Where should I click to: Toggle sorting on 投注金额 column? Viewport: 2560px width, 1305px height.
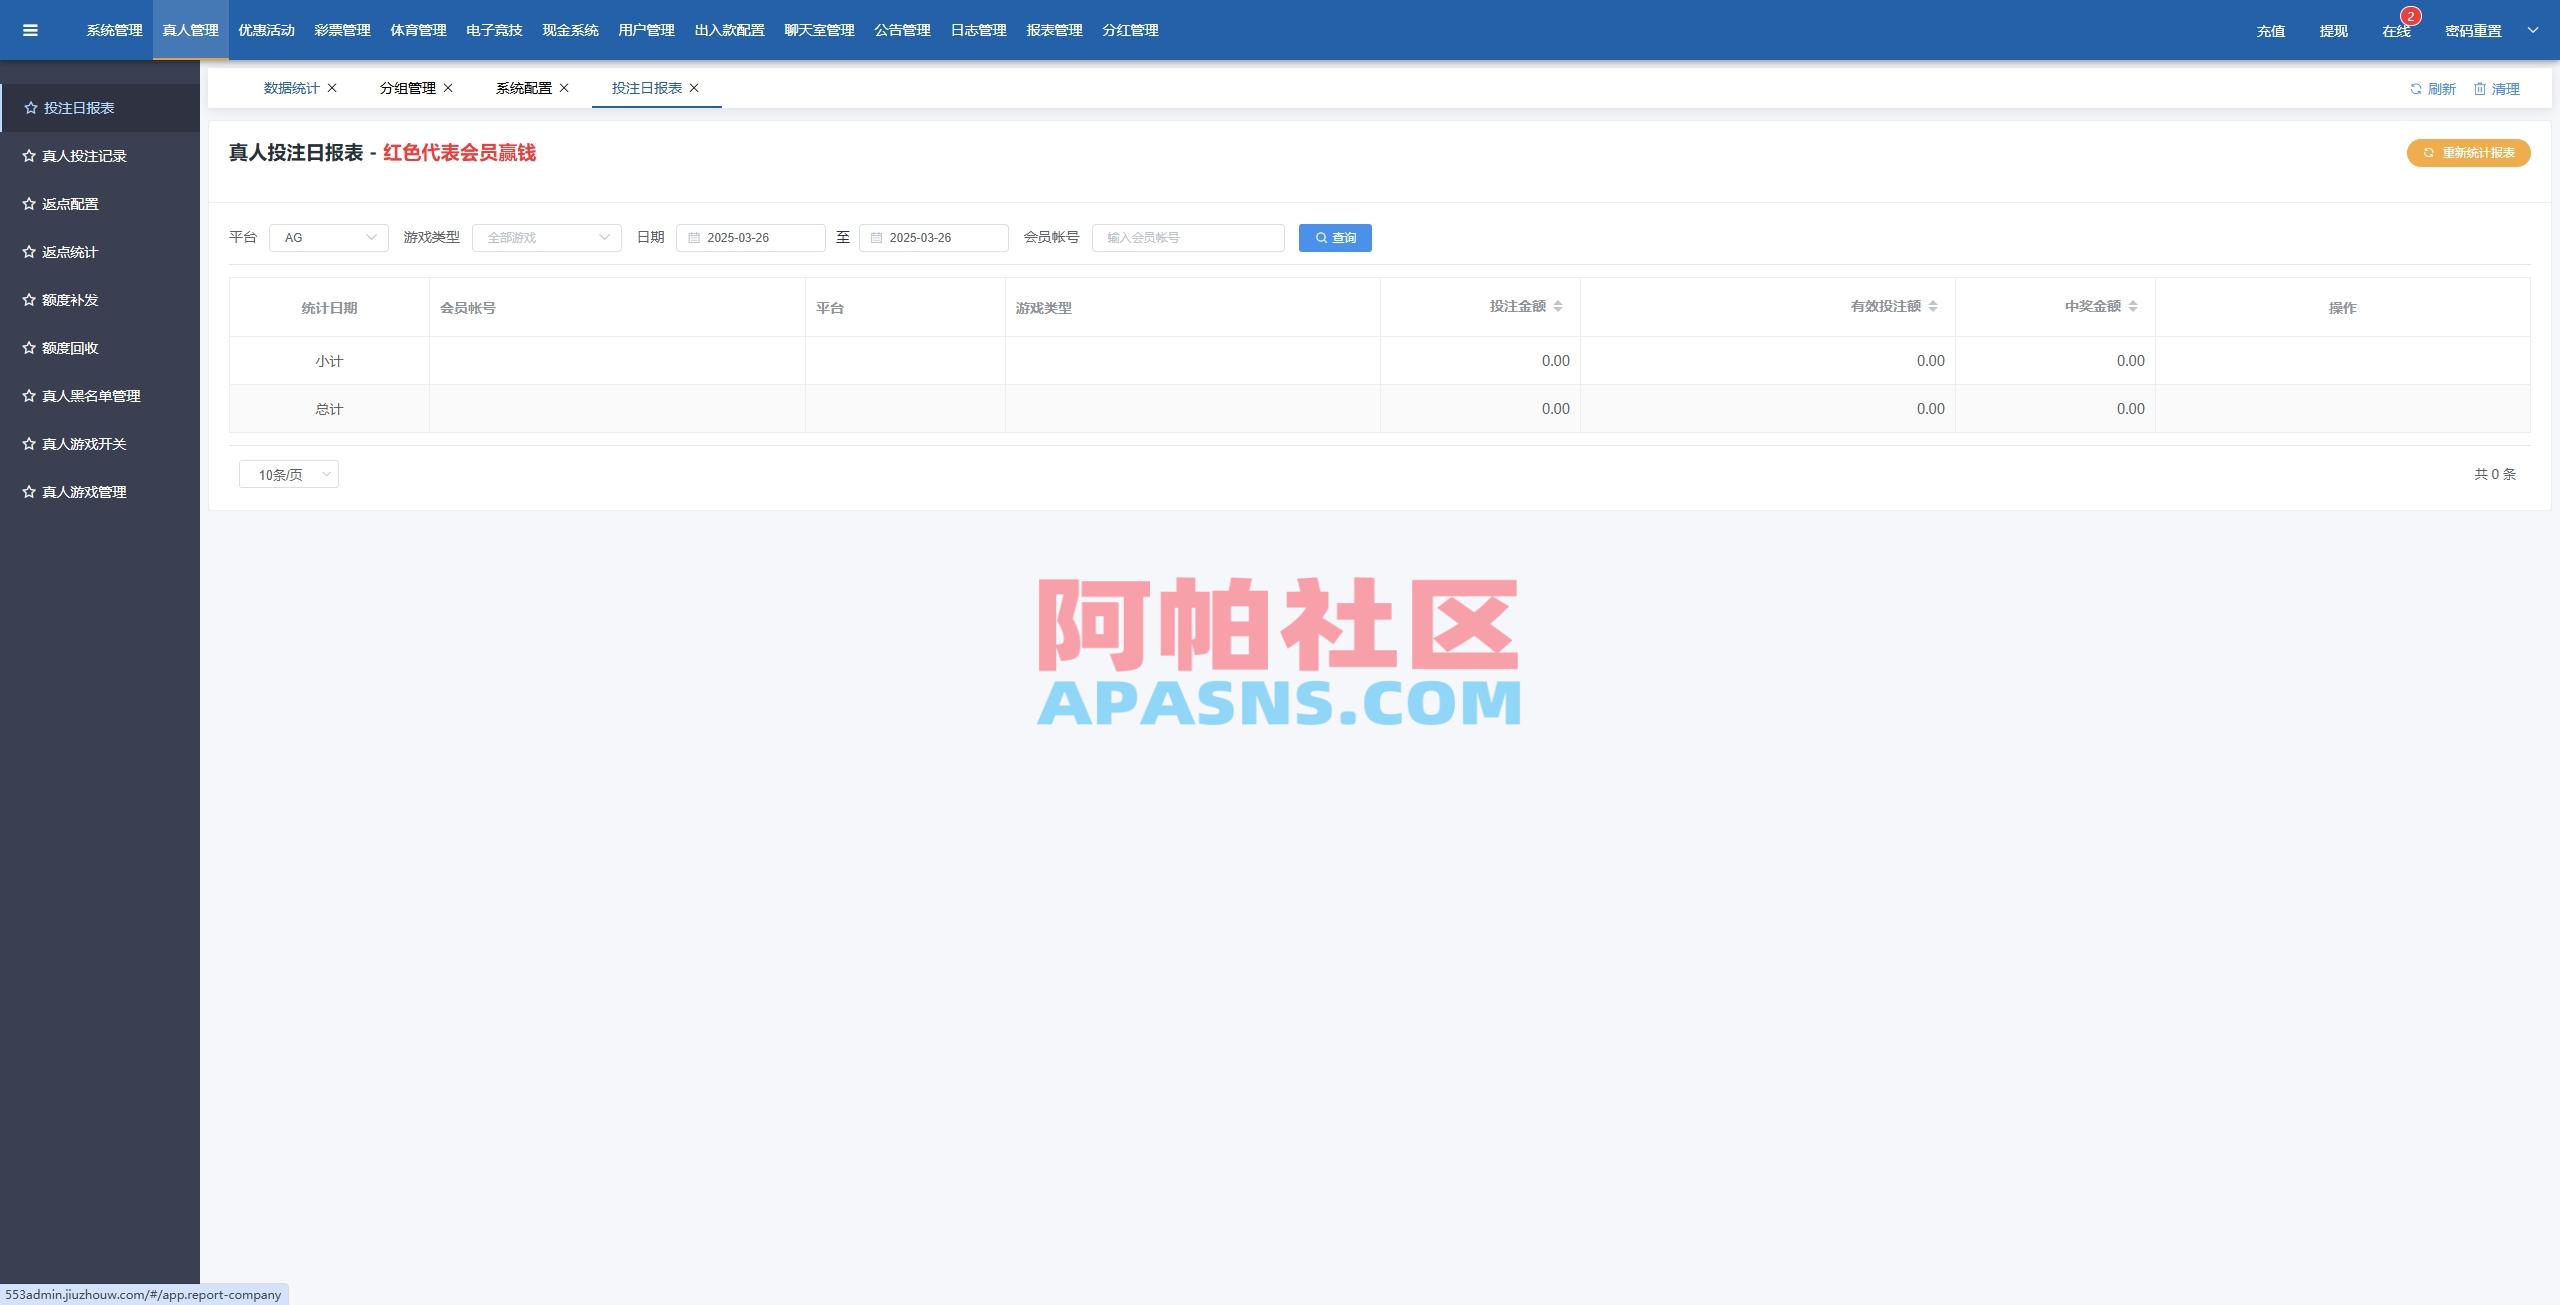(x=1557, y=306)
